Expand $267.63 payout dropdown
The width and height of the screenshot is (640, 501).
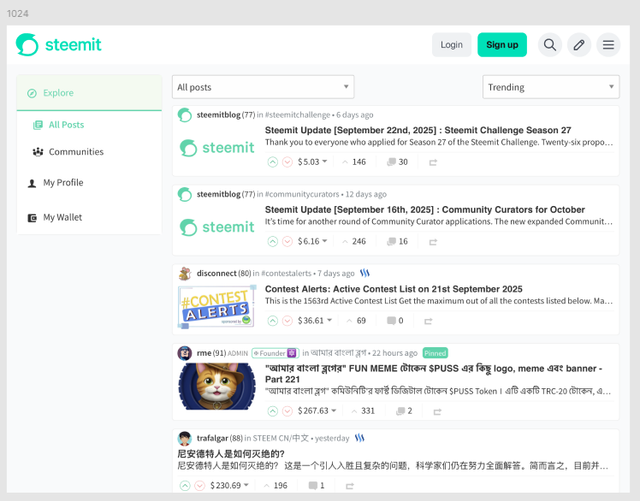[x=317, y=410]
